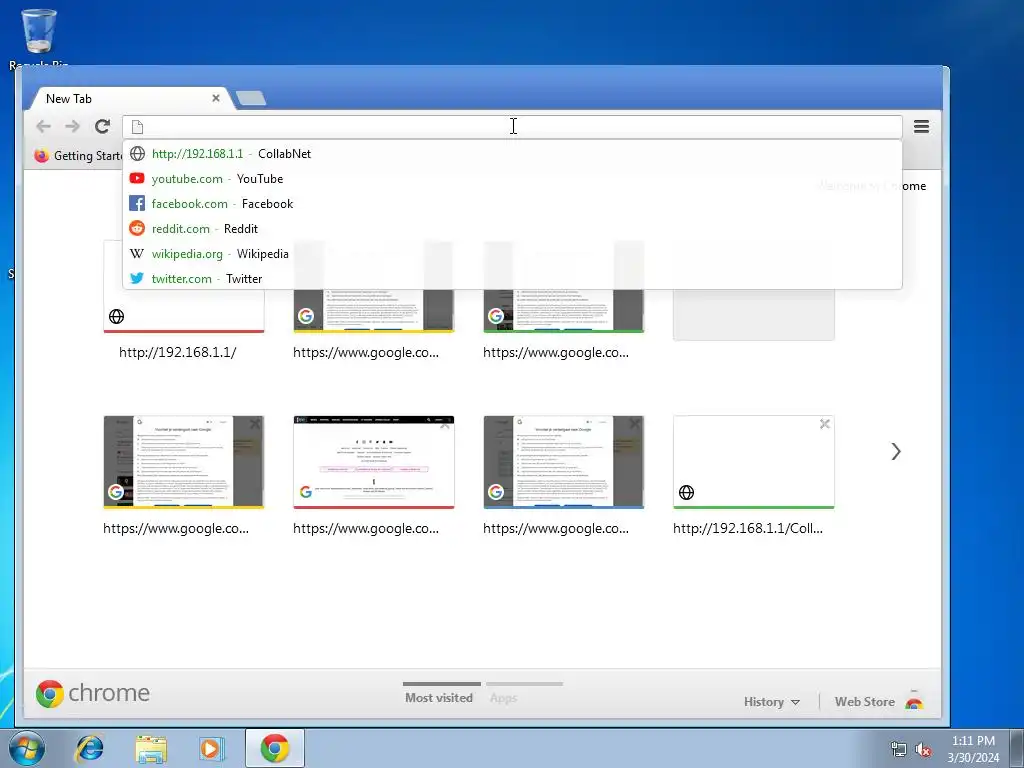Open bottom-row Google thumbnail with yellow bar
This screenshot has height=768, width=1024.
coord(184,462)
